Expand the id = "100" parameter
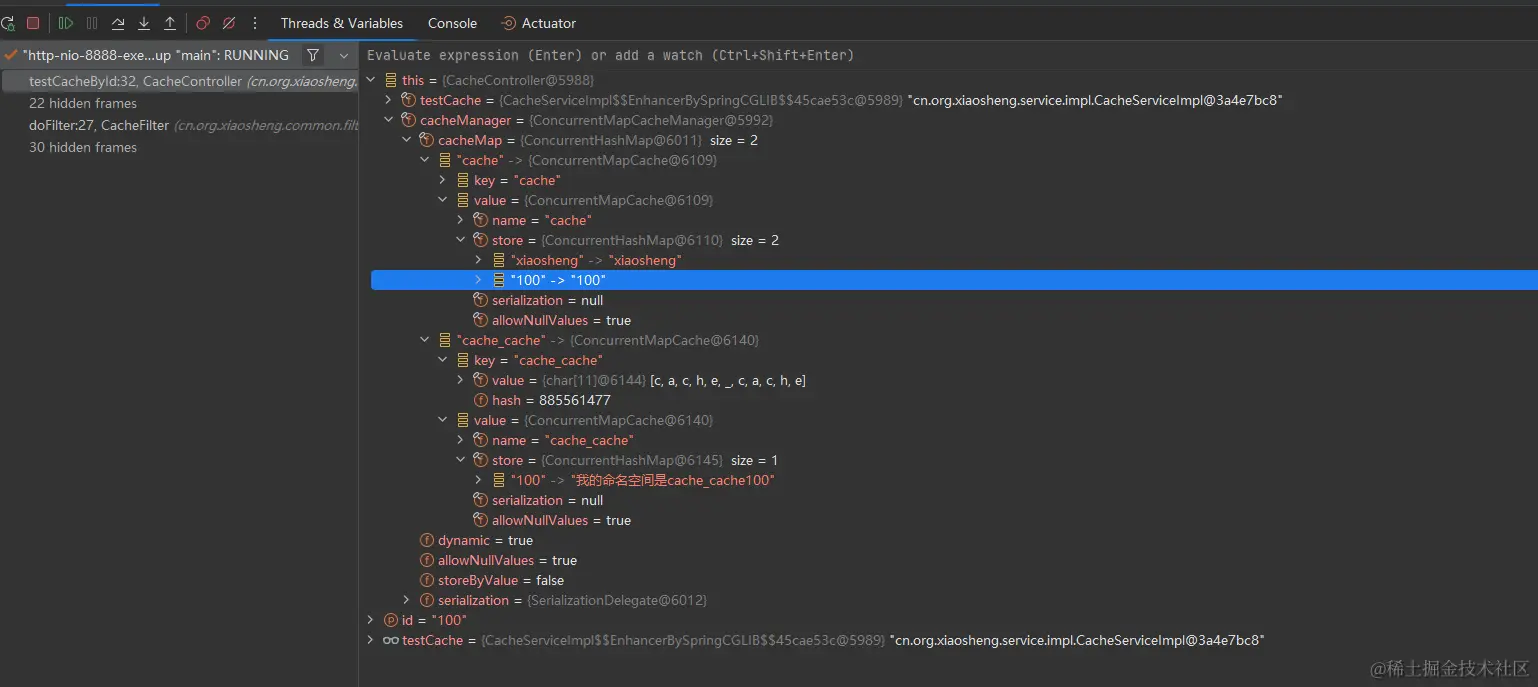This screenshot has width=1538, height=687. (x=371, y=620)
